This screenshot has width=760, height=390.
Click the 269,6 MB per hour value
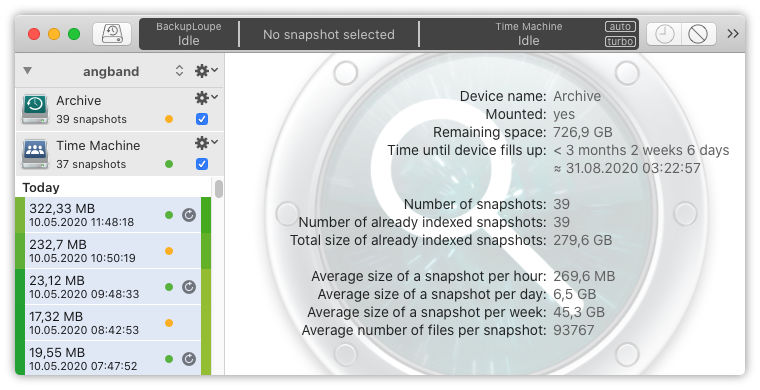(x=584, y=276)
